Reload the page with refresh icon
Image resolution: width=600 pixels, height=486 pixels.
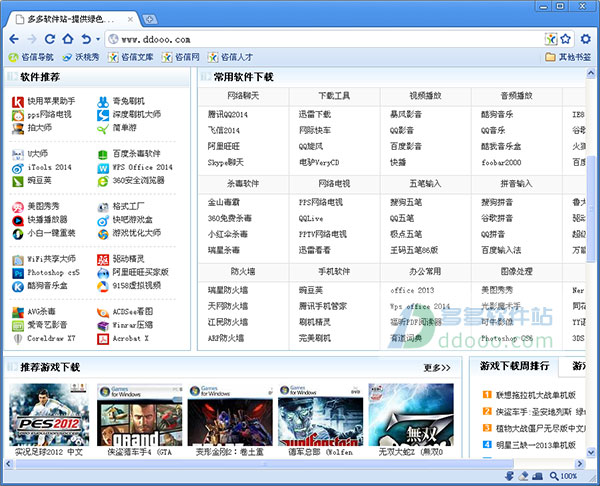coord(50,39)
